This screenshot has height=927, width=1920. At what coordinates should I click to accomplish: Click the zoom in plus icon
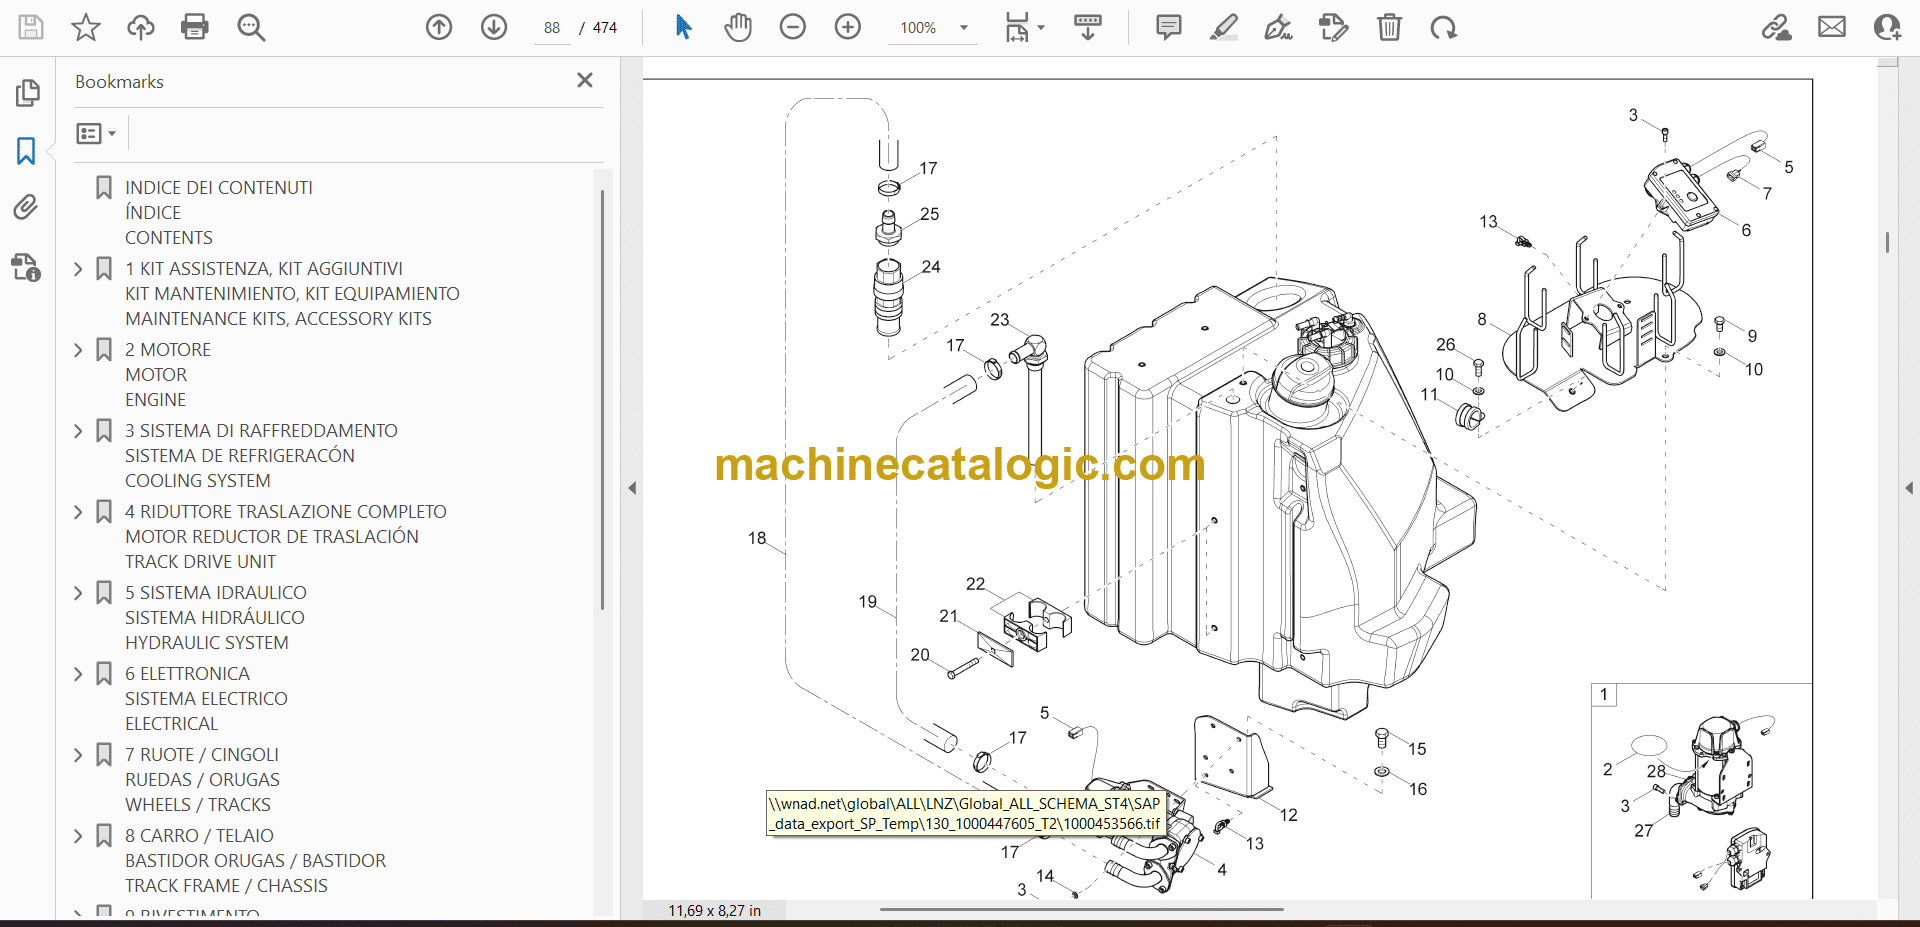[x=848, y=27]
